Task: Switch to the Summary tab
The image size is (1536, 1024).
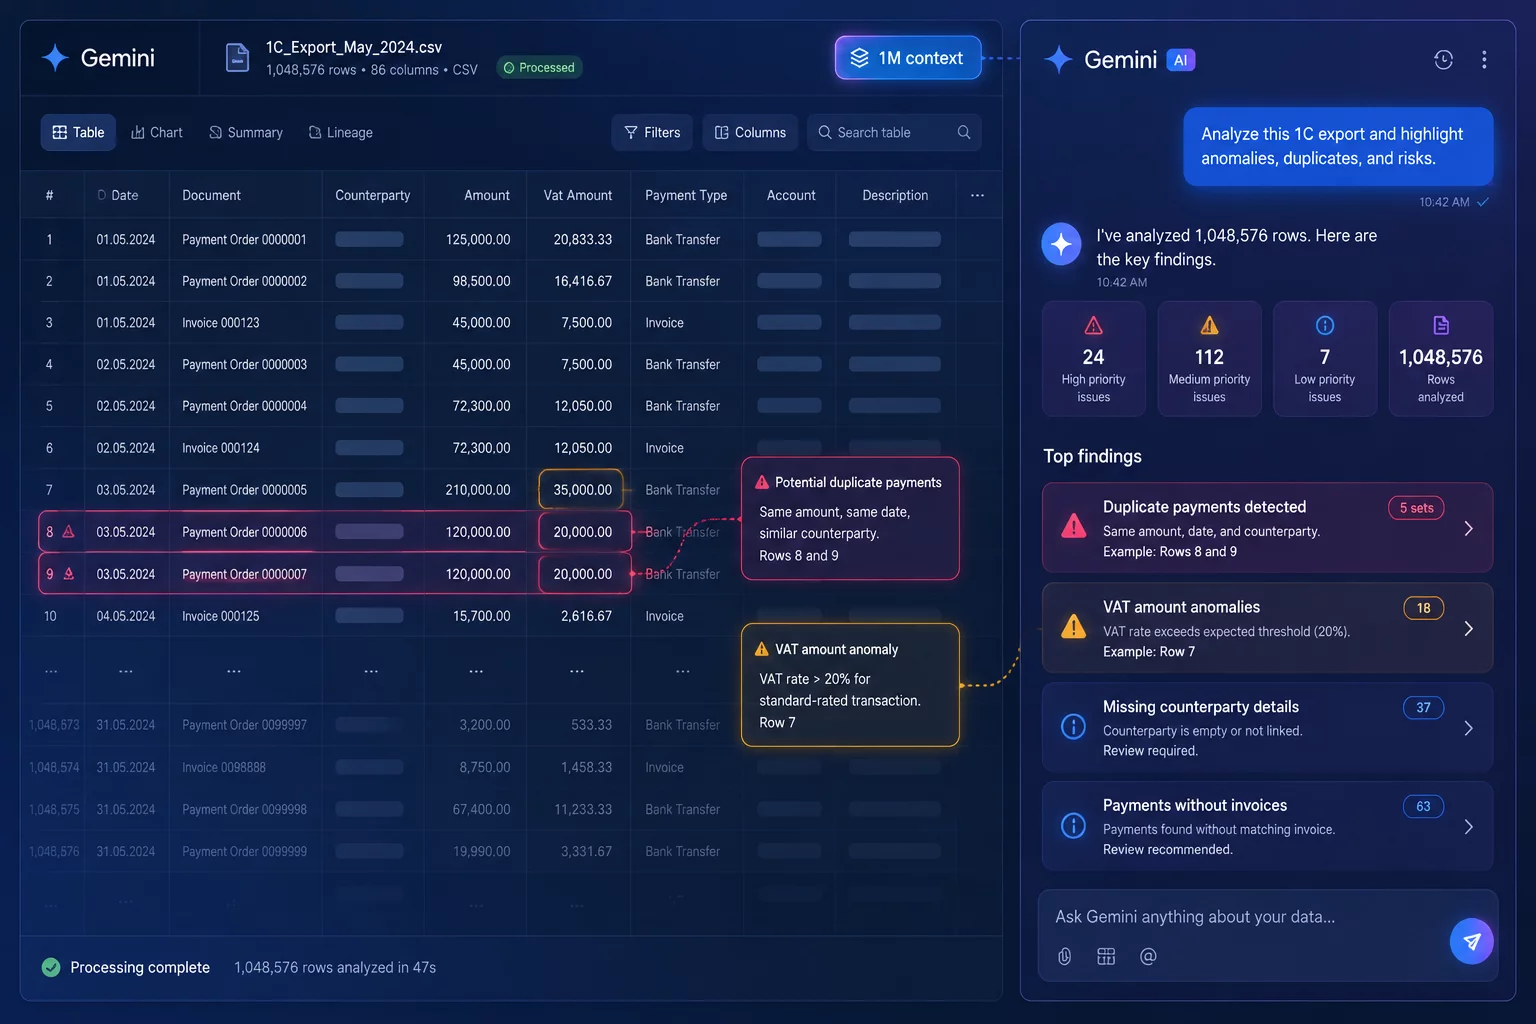Action: coord(246,132)
